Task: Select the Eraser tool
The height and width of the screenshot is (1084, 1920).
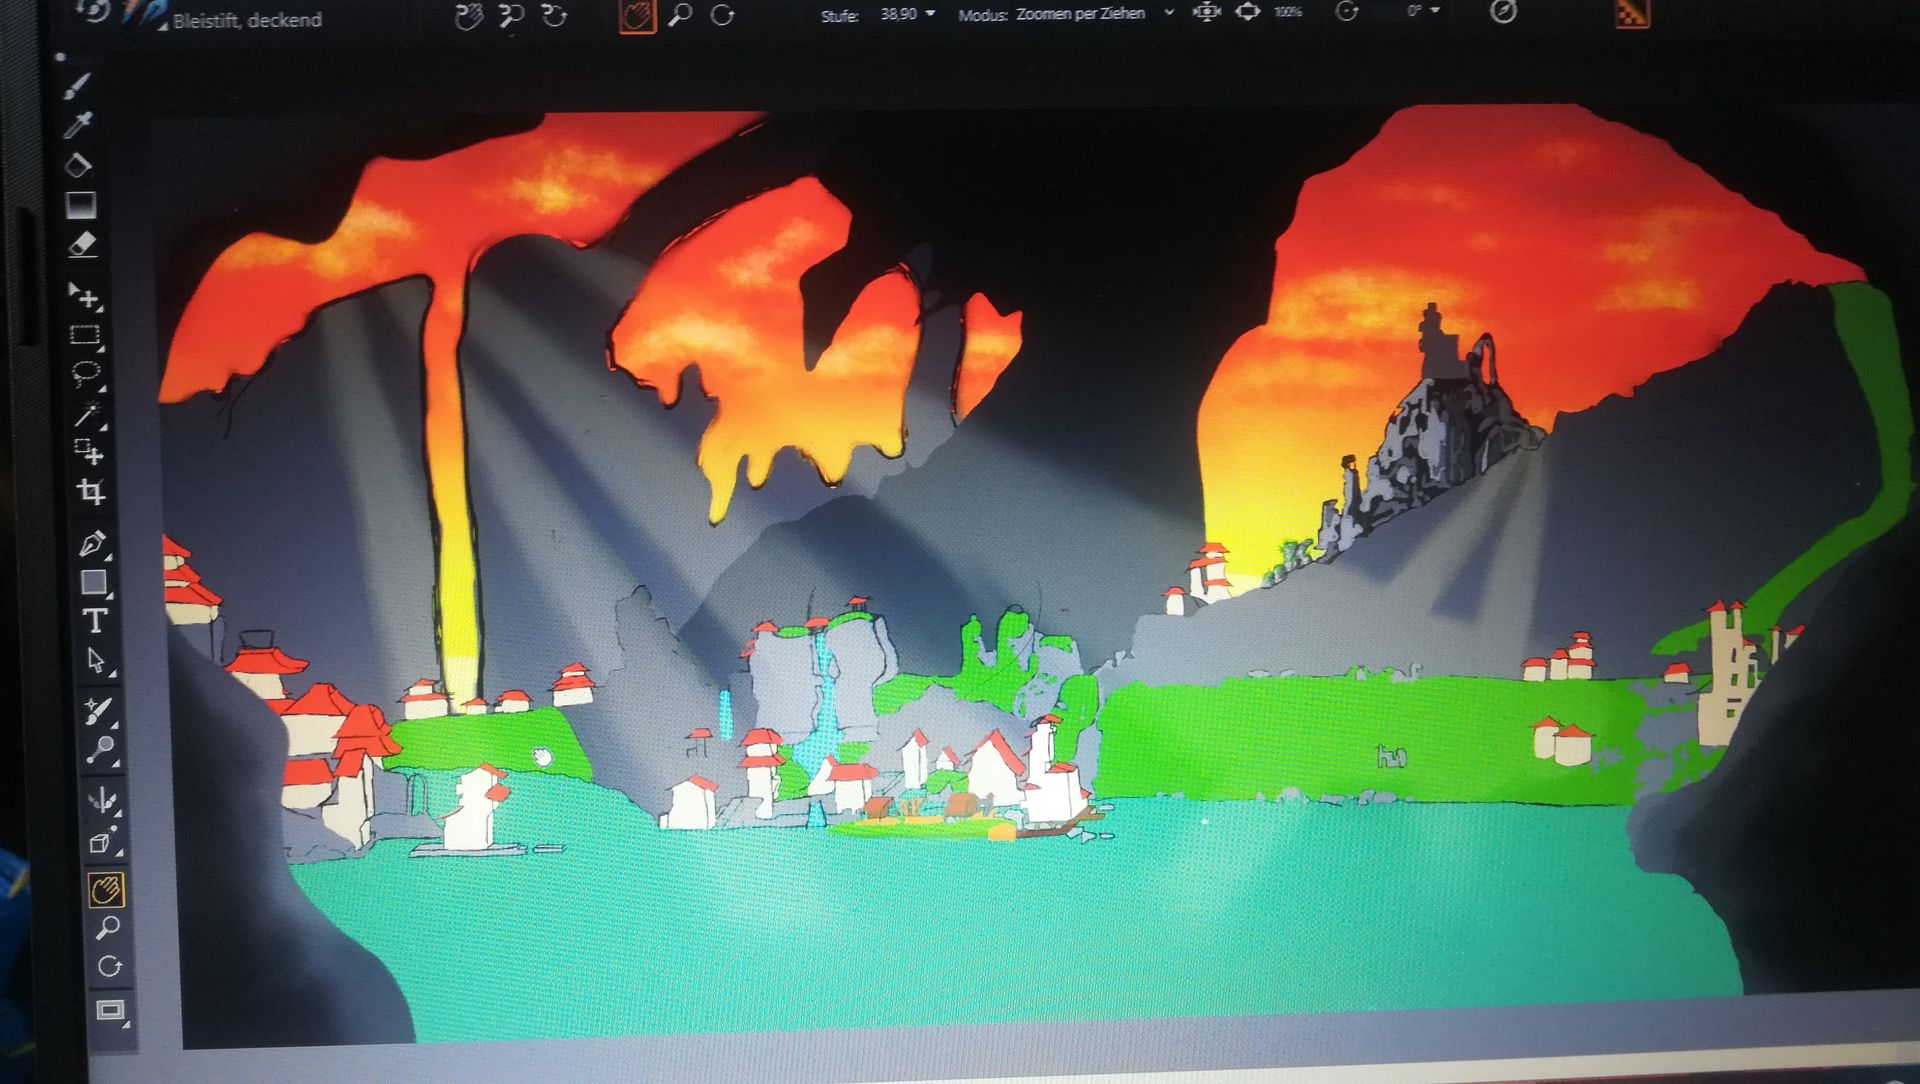Action: 82,245
